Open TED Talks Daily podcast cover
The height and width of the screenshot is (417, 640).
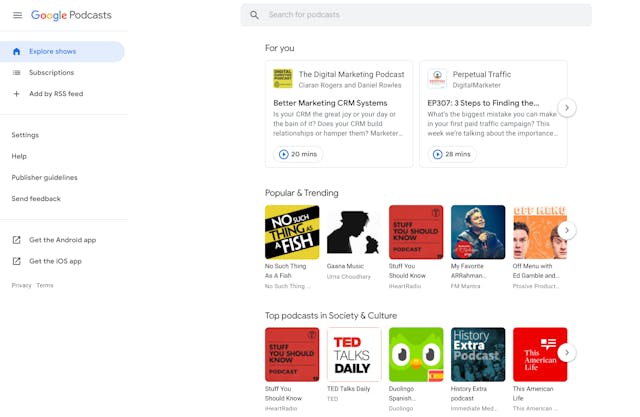tap(354, 354)
